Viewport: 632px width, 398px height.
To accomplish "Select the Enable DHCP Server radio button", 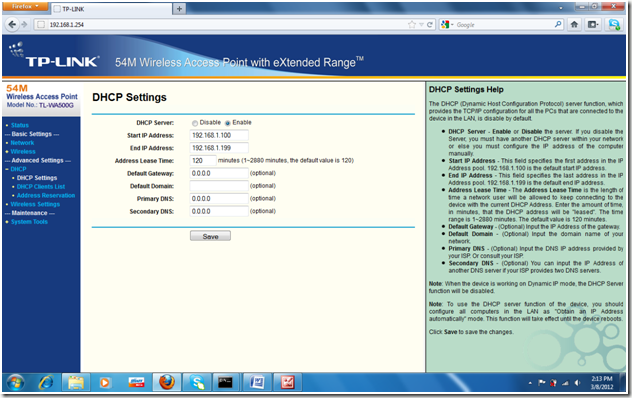I will pyautogui.click(x=228, y=123).
